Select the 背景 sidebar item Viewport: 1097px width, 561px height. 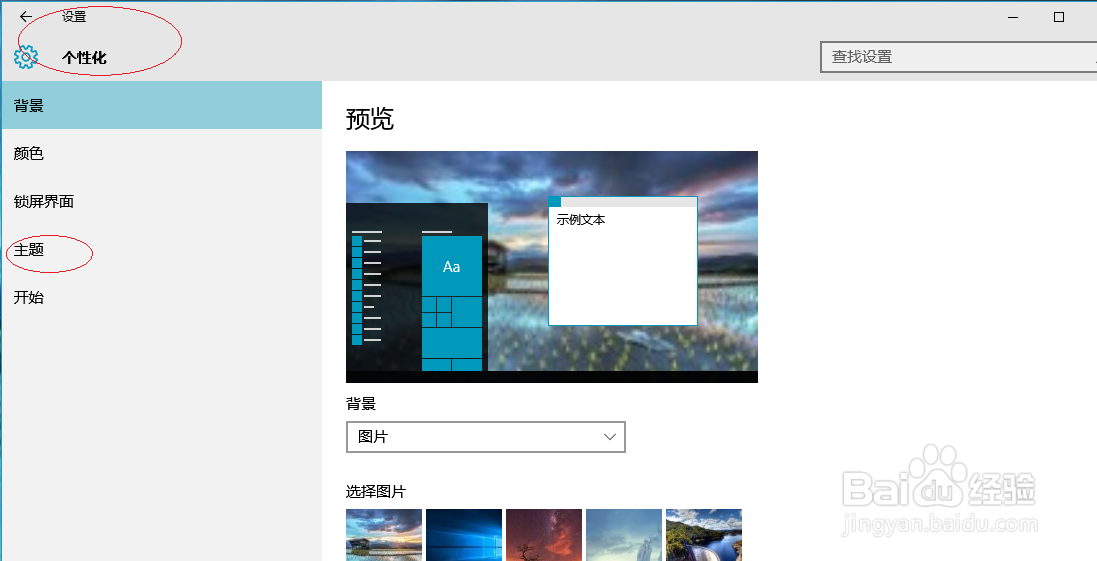[162, 105]
